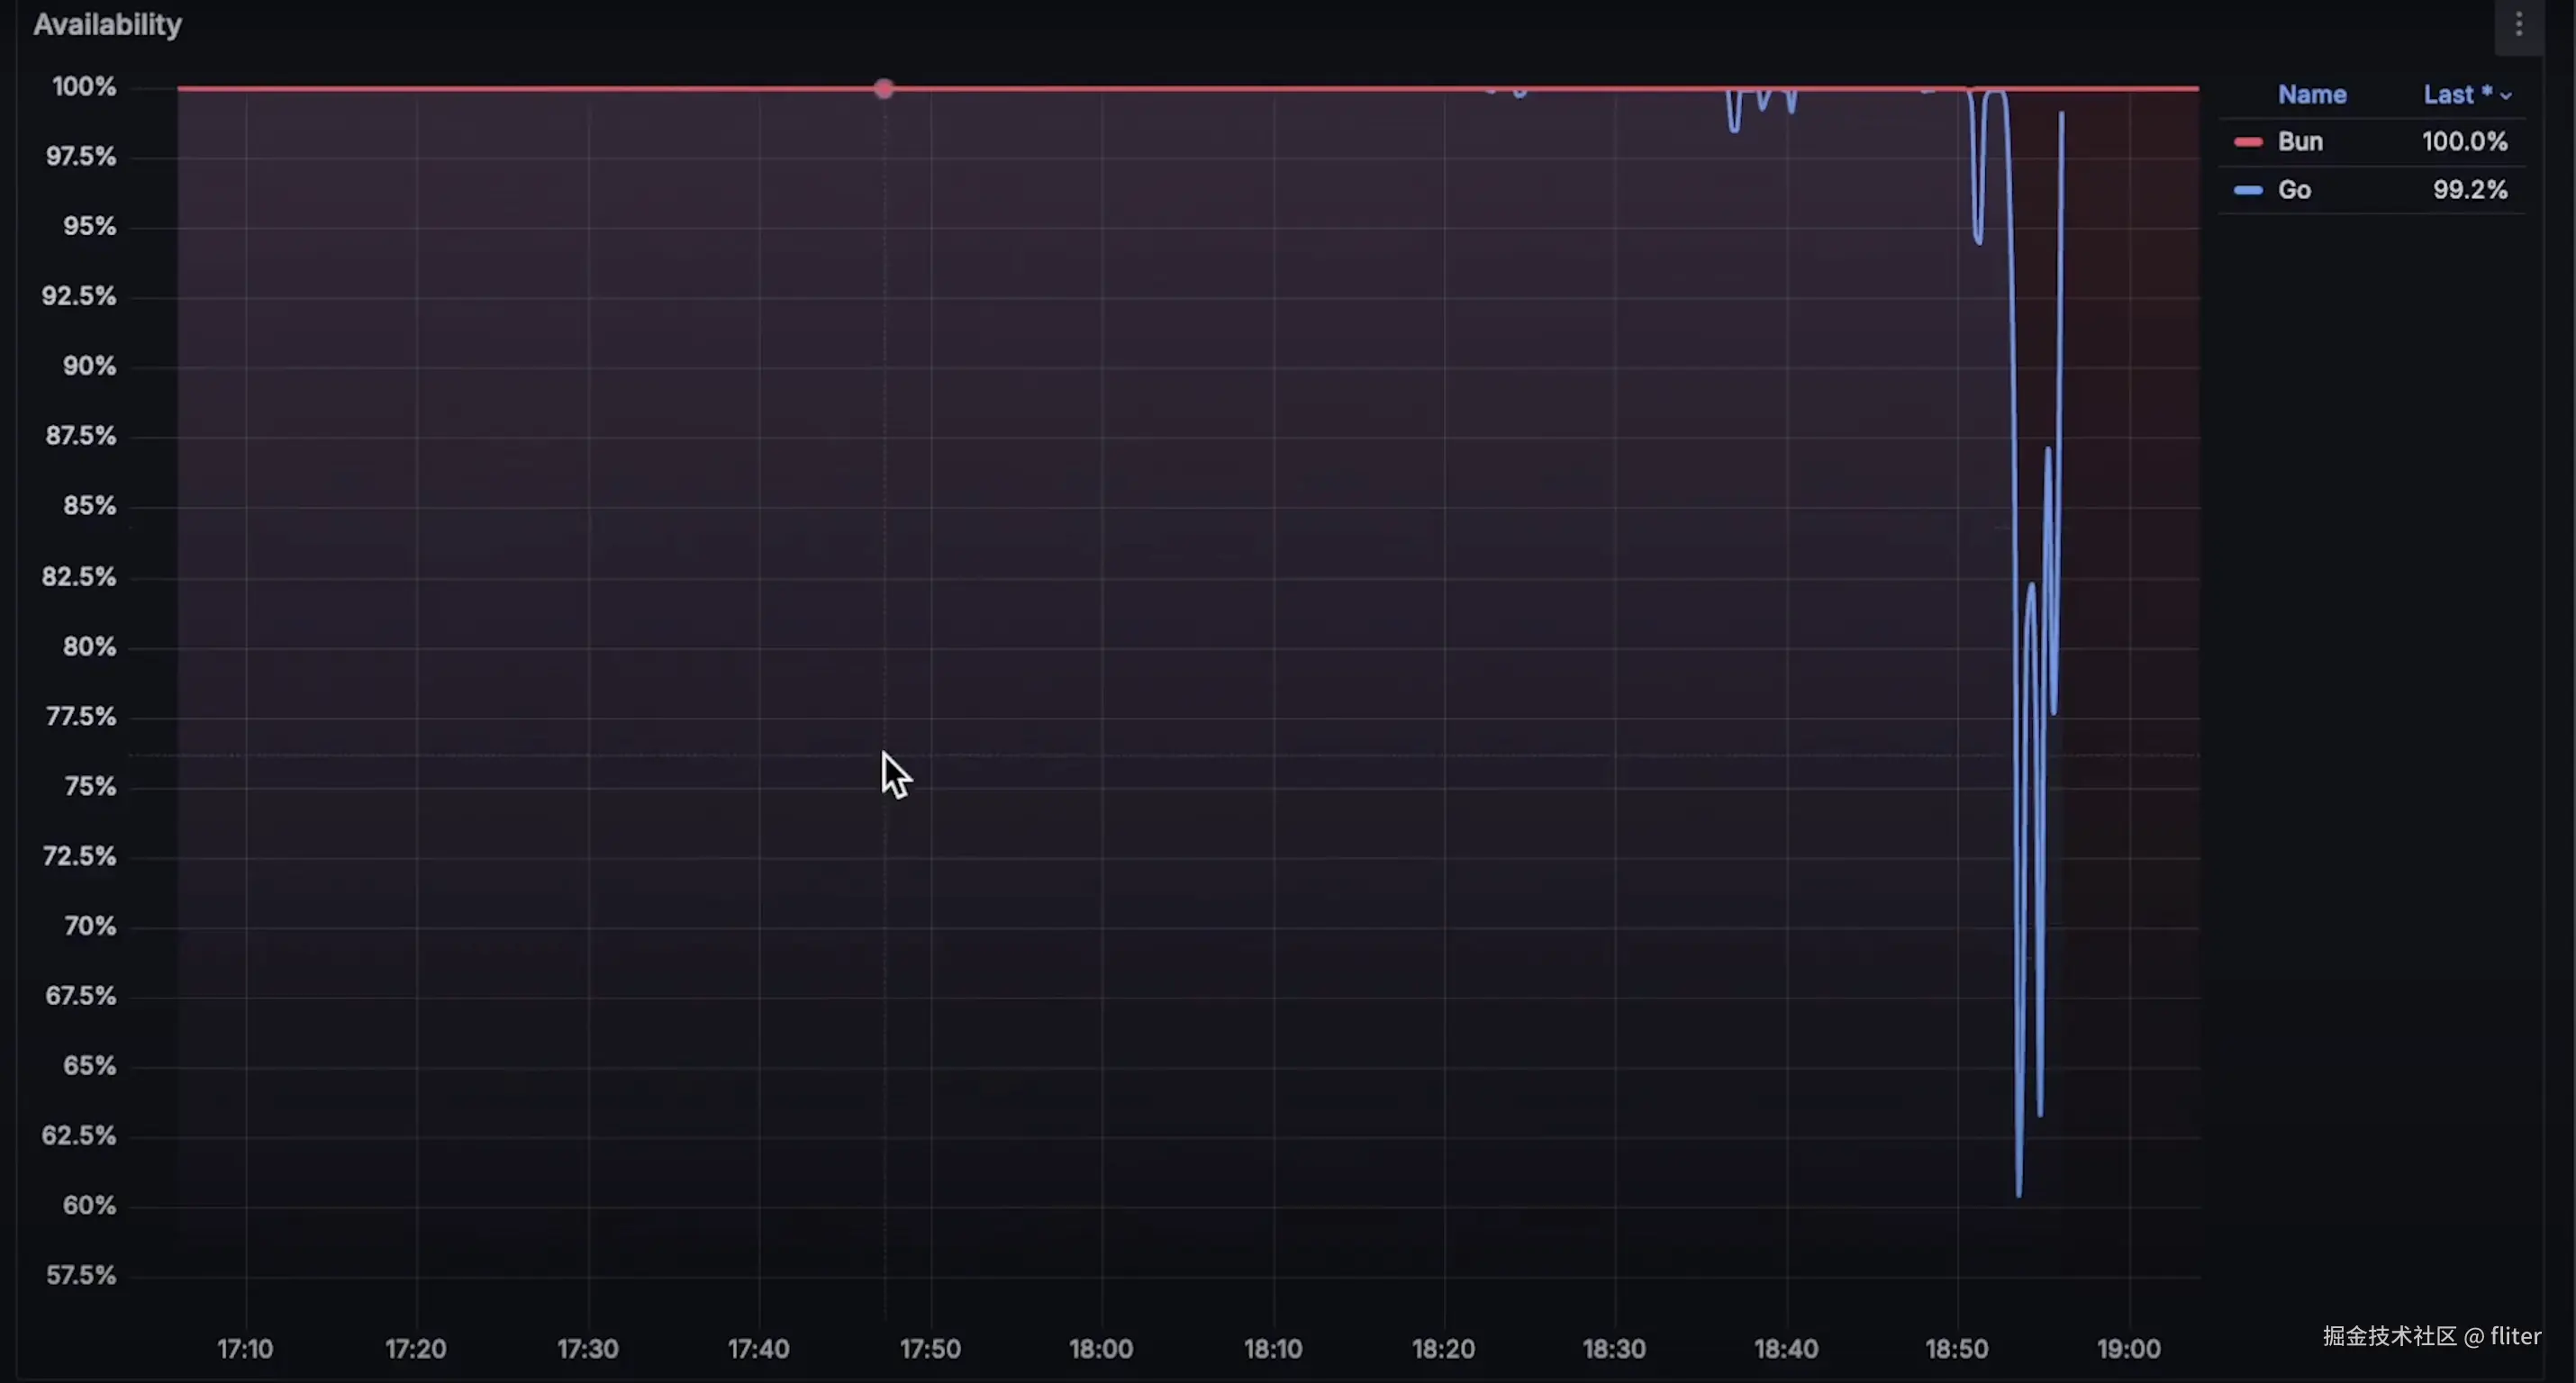This screenshot has height=1383, width=2576.
Task: Click the 100% y-axis label
Action: (x=84, y=87)
